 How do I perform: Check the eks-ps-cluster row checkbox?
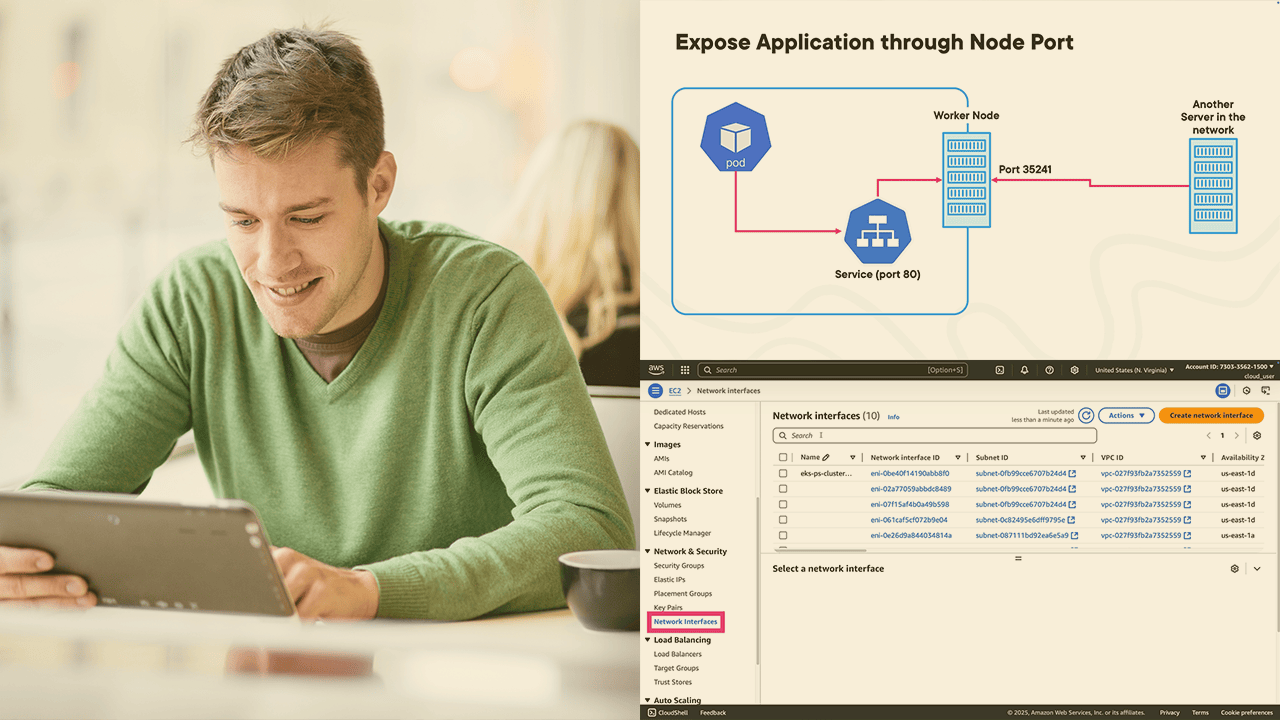783,474
